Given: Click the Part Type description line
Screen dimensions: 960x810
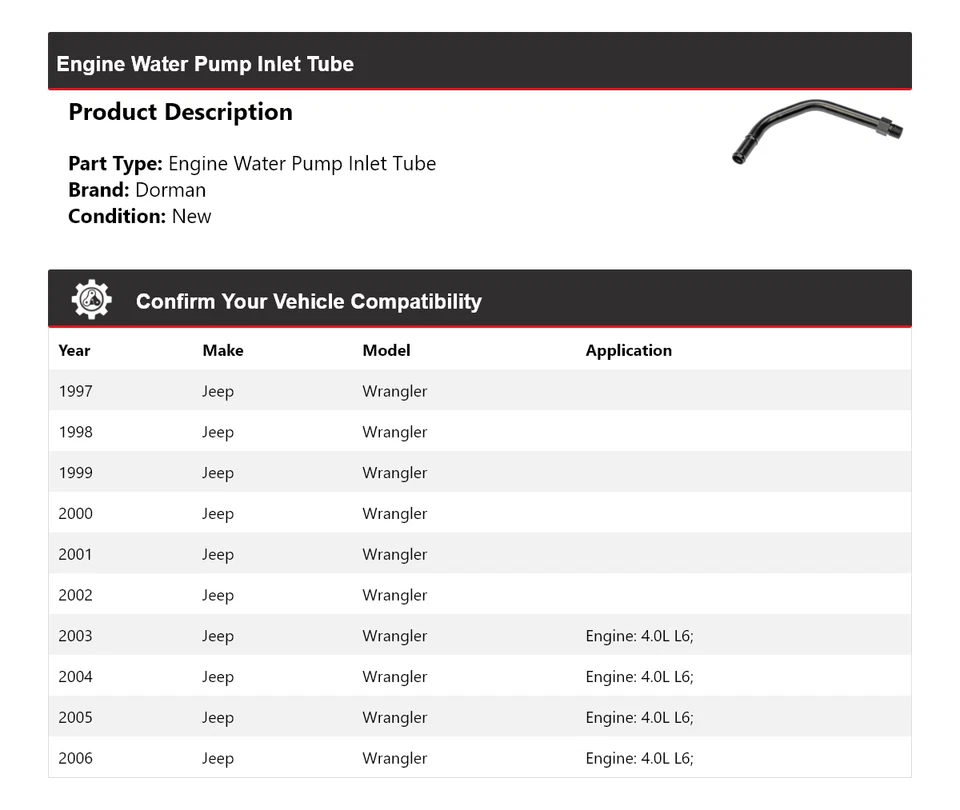Looking at the screenshot, I should (x=252, y=163).
